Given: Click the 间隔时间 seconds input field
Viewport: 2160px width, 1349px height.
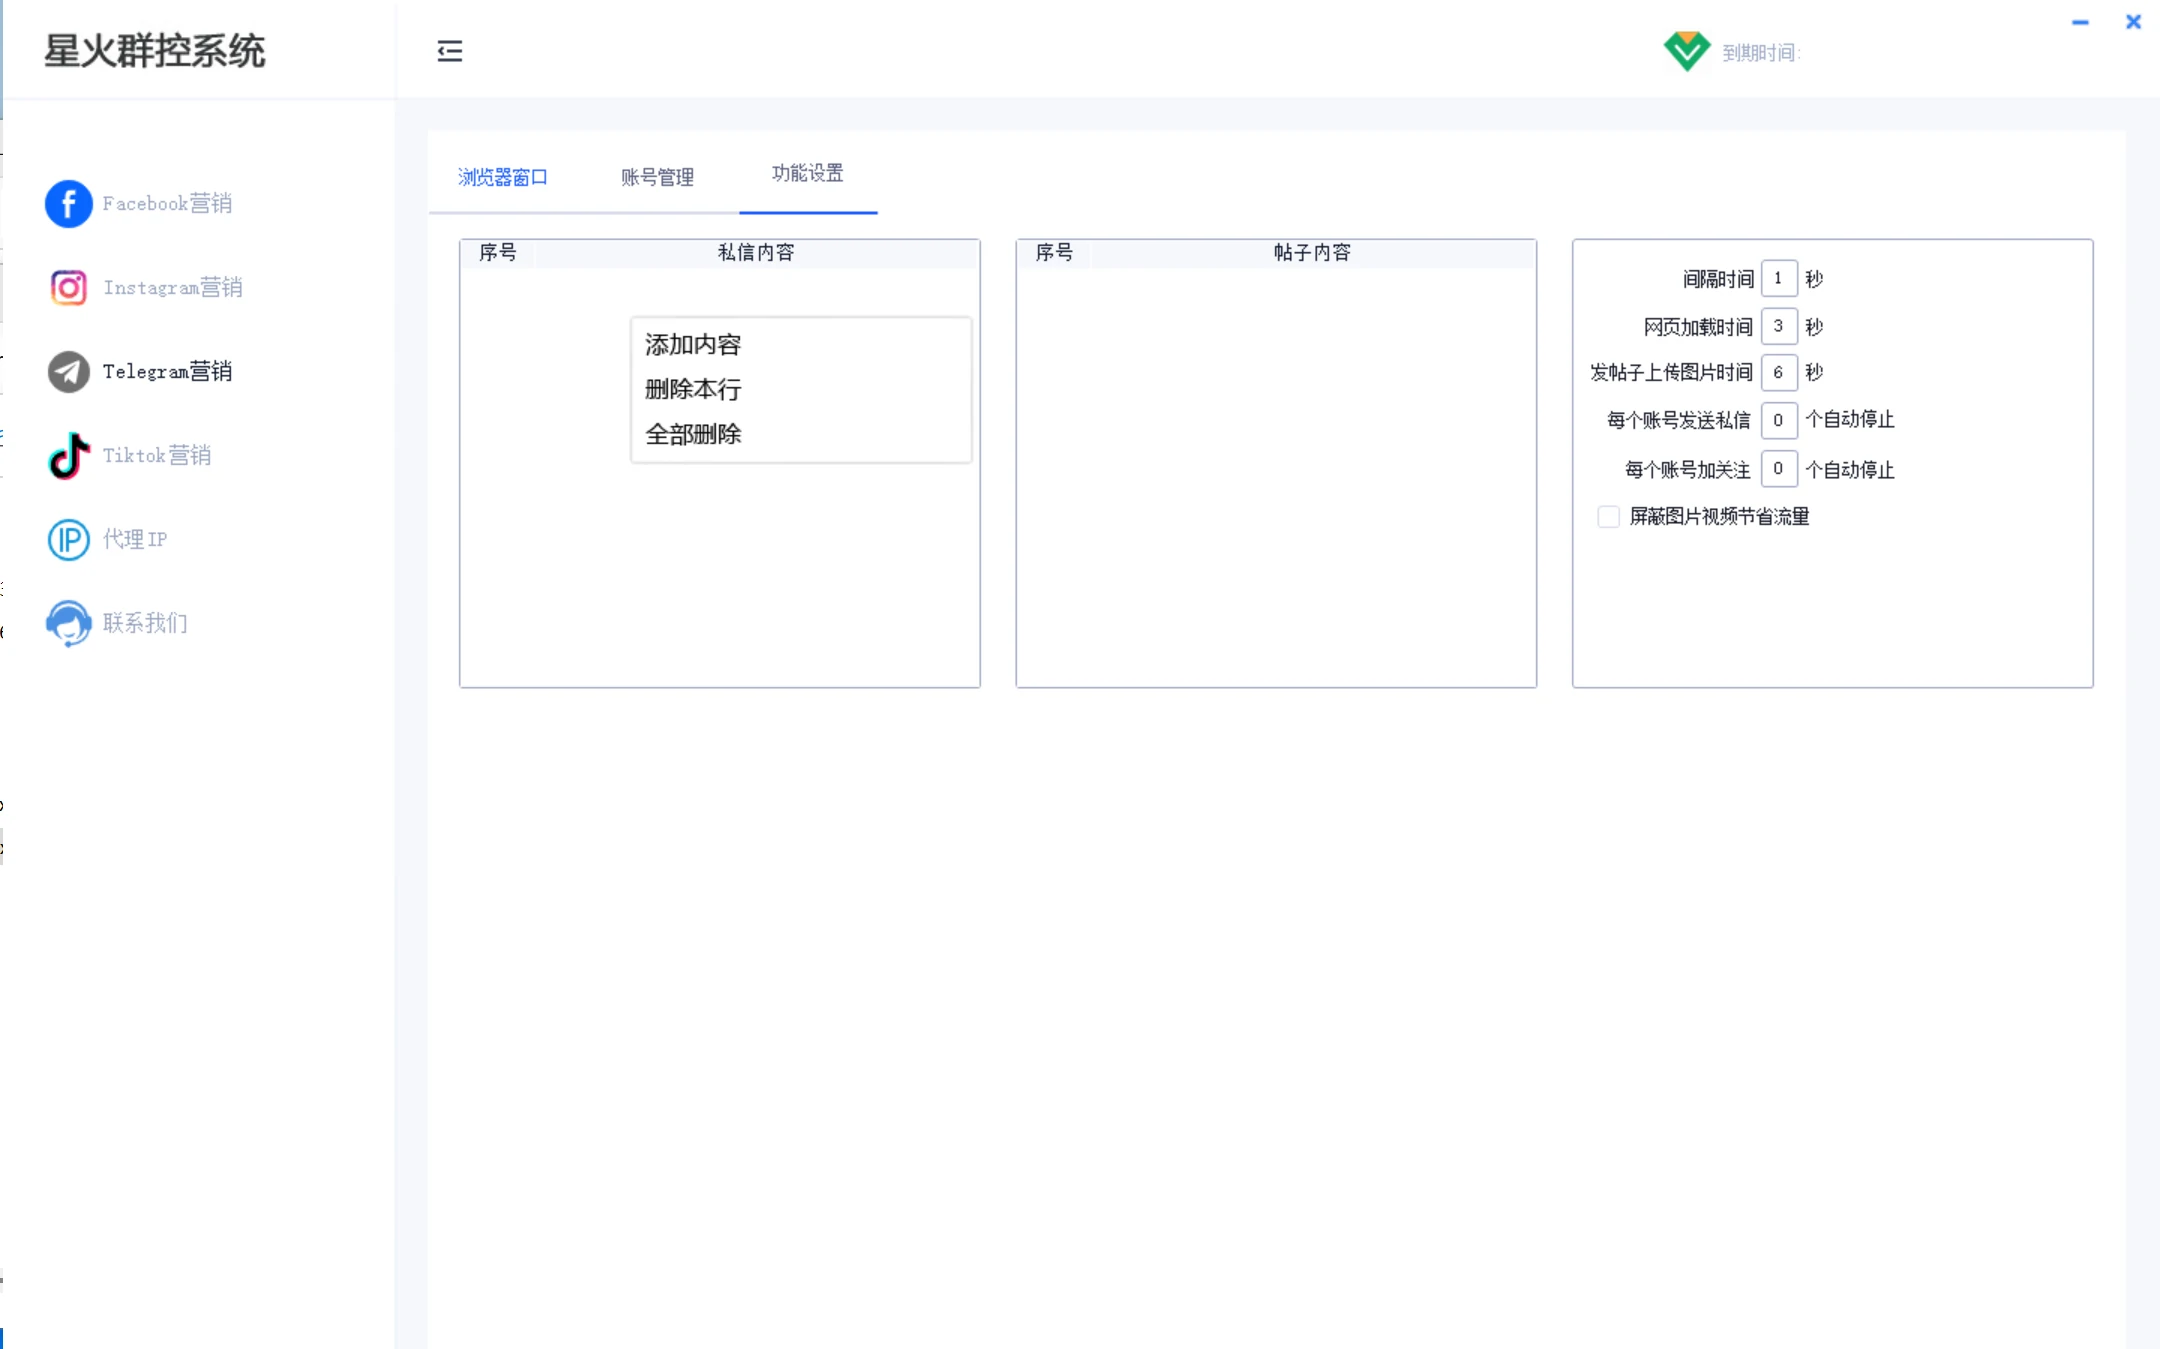Looking at the screenshot, I should click(1779, 279).
